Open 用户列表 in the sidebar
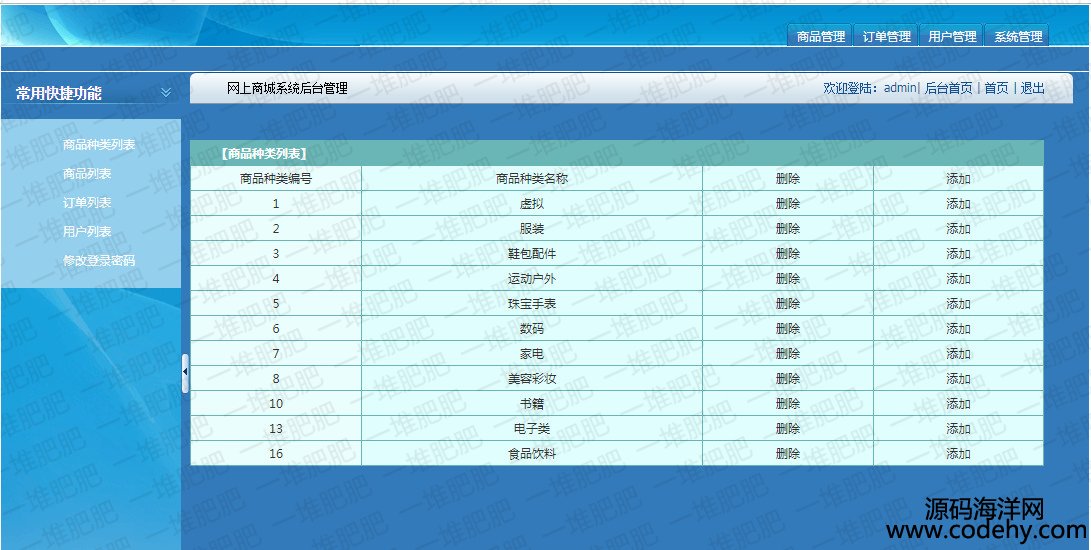The width and height of the screenshot is (1091, 550). point(87,232)
